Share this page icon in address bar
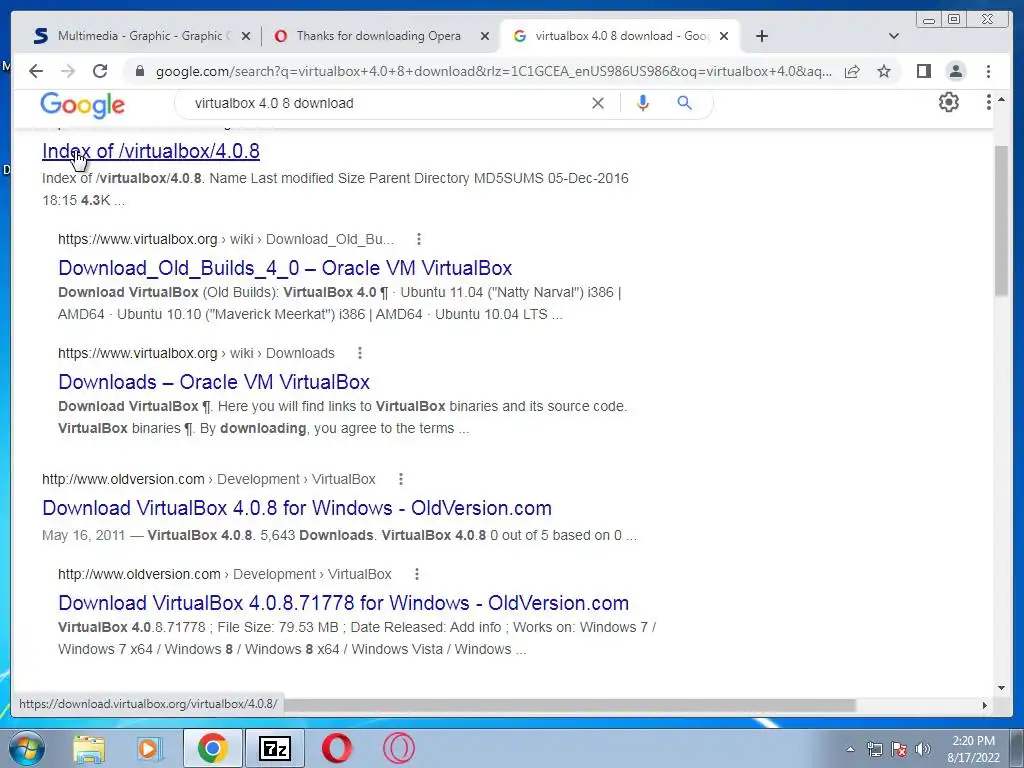 coord(852,71)
